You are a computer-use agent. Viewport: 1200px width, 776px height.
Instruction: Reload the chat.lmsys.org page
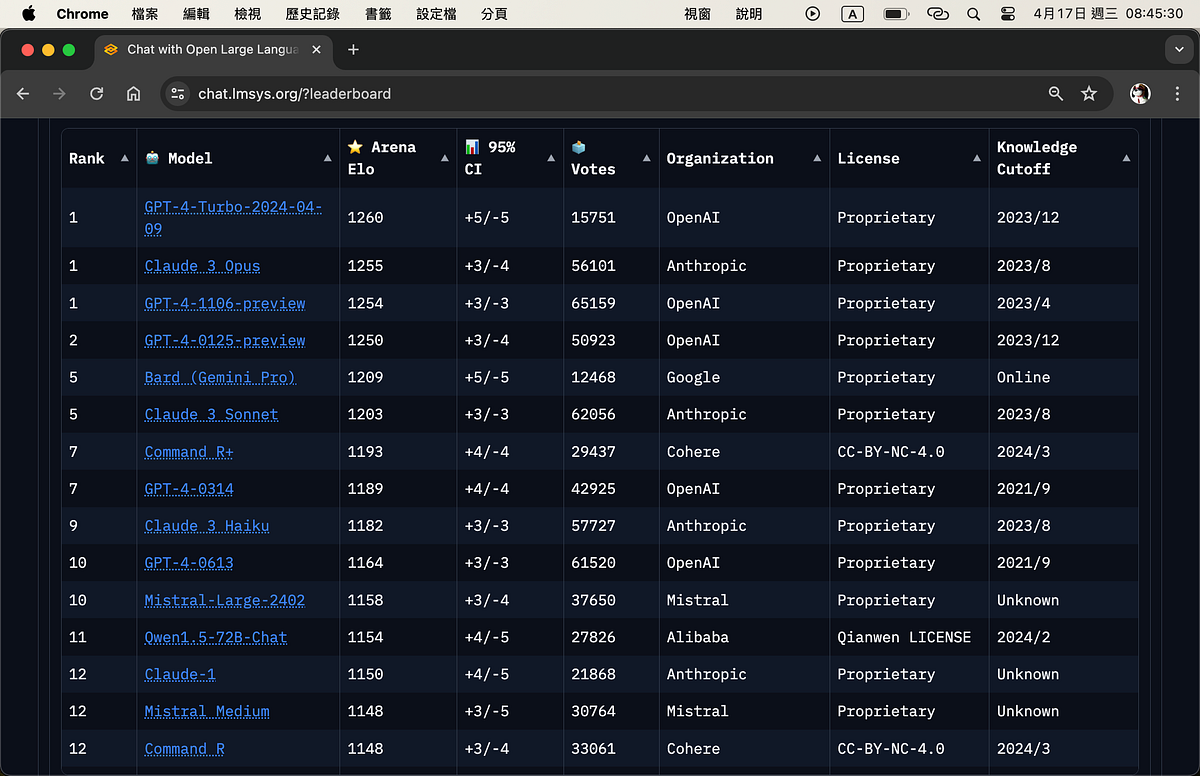(x=96, y=93)
